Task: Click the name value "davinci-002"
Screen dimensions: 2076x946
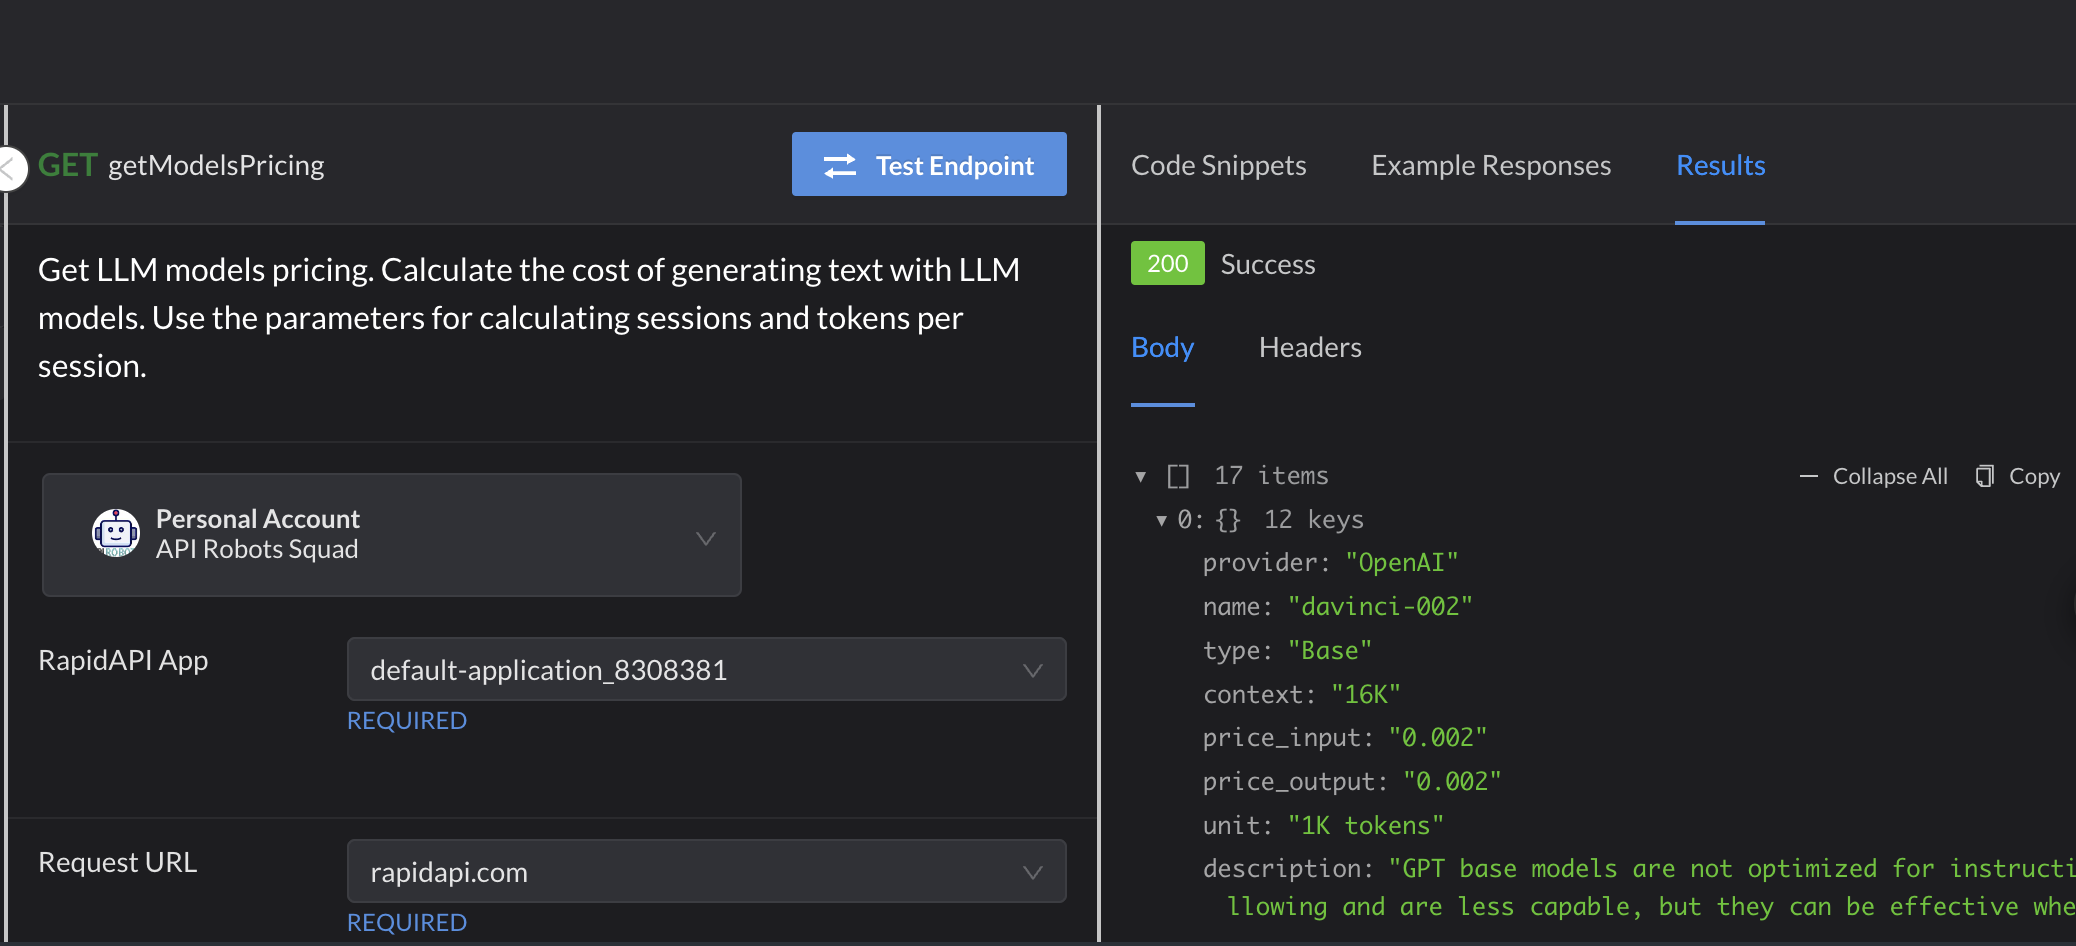Action: [x=1380, y=607]
